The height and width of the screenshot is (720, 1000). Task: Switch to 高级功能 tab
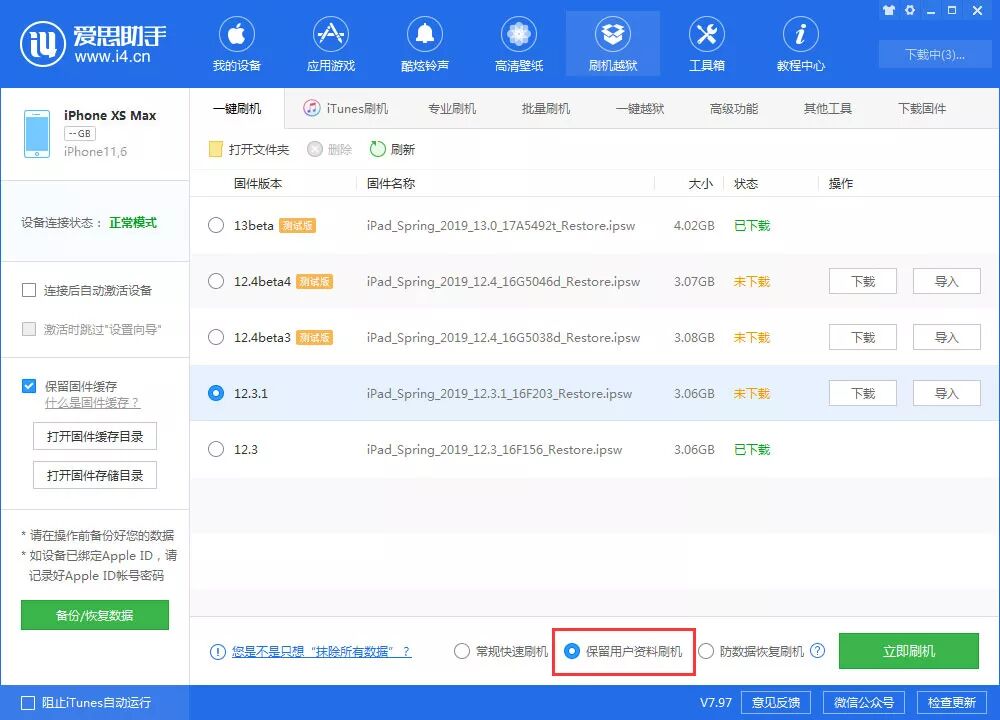(733, 109)
